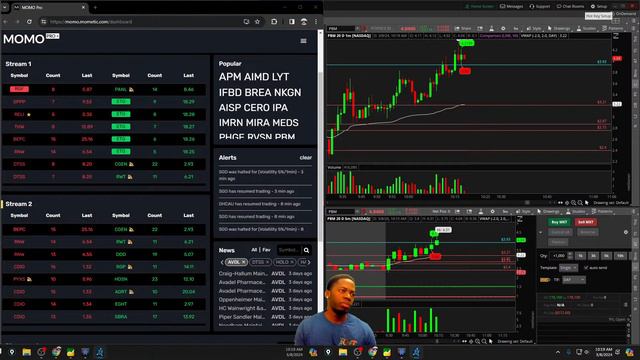The height and width of the screenshot is (360, 640).
Task: Bookmark this page with the star icon
Action: tap(257, 22)
